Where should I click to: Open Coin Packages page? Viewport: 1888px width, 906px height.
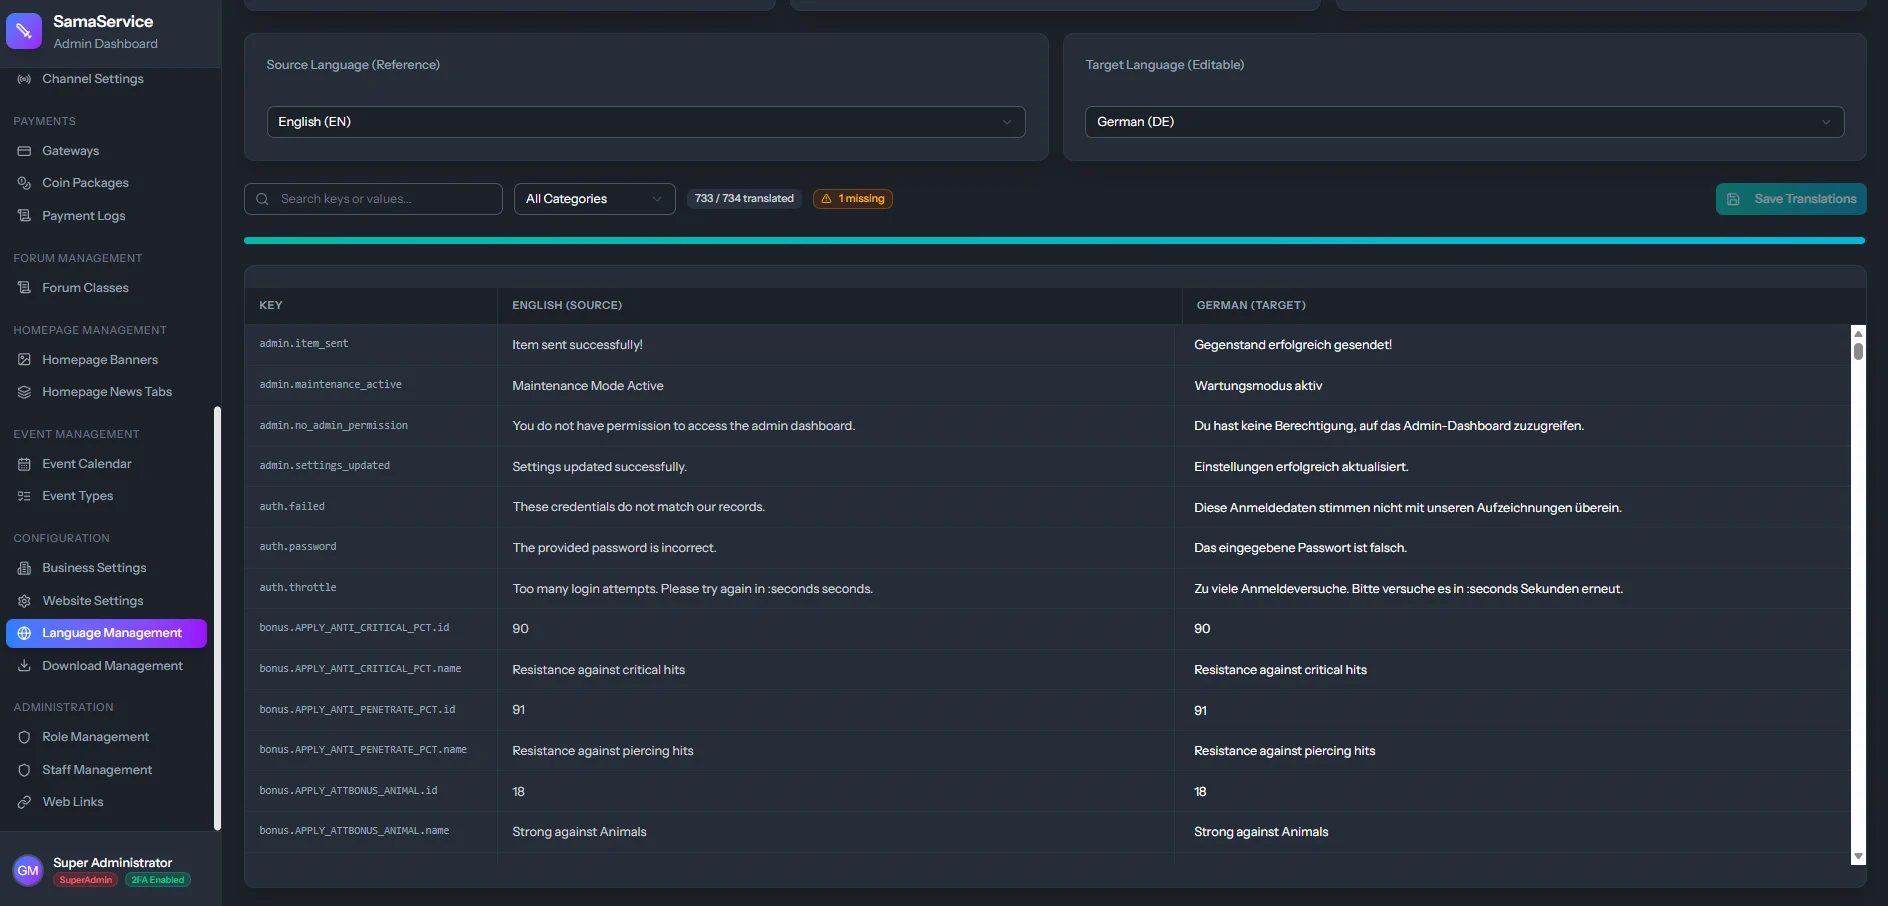coord(106,183)
